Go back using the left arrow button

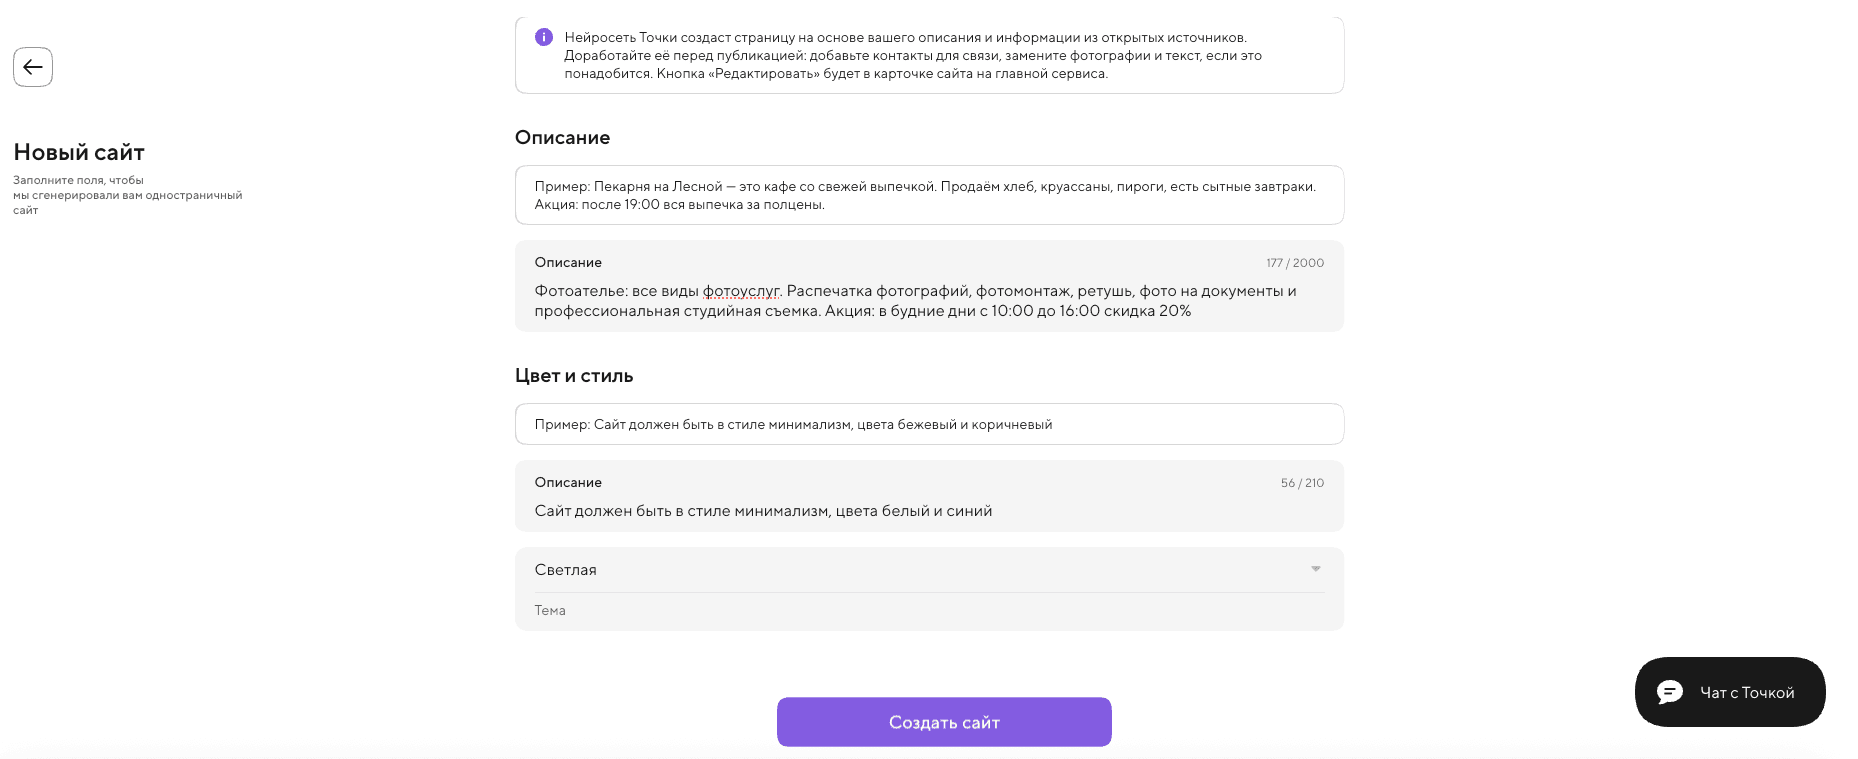[33, 67]
